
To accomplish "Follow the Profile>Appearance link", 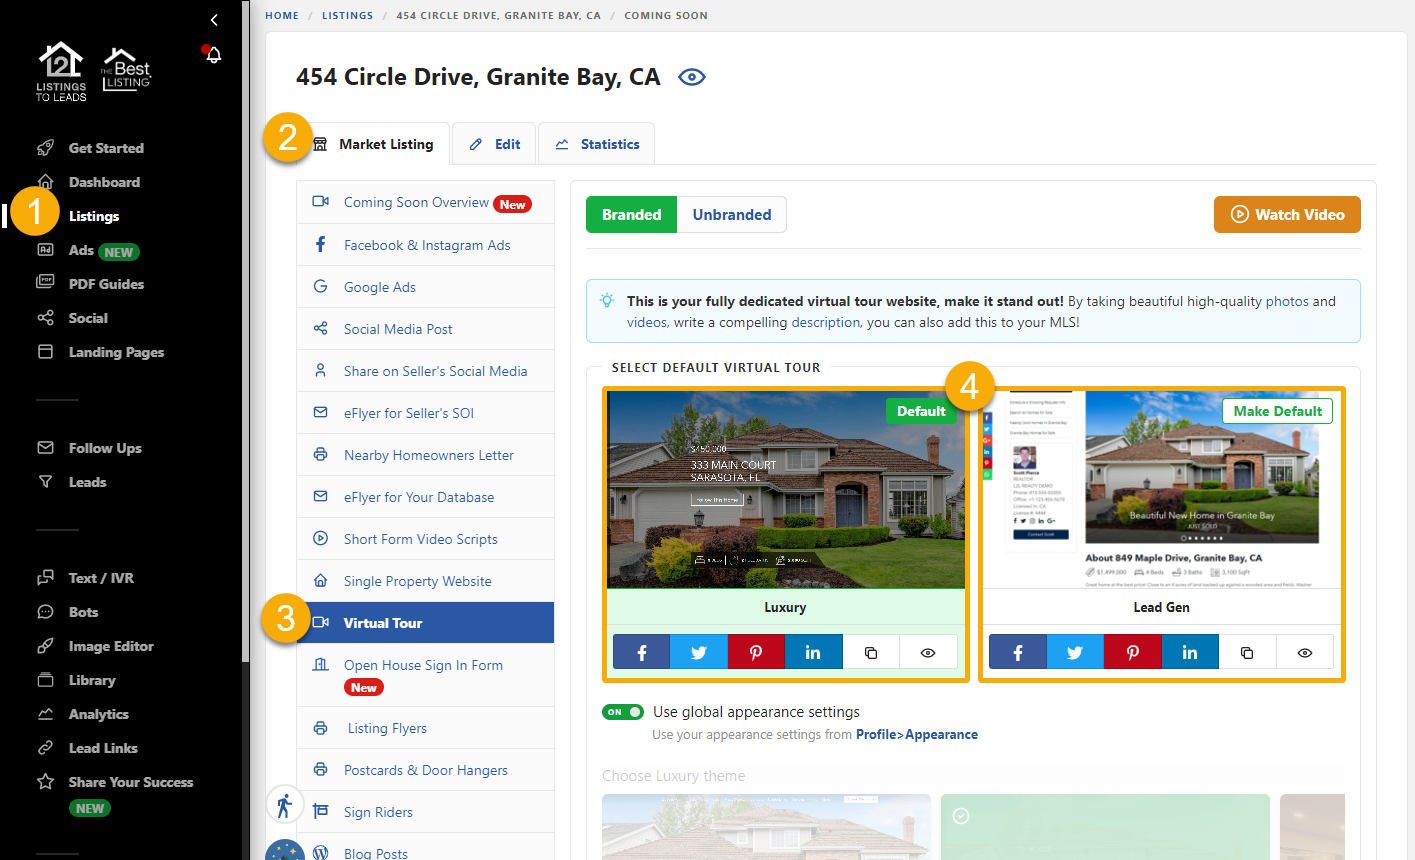I will point(916,734).
